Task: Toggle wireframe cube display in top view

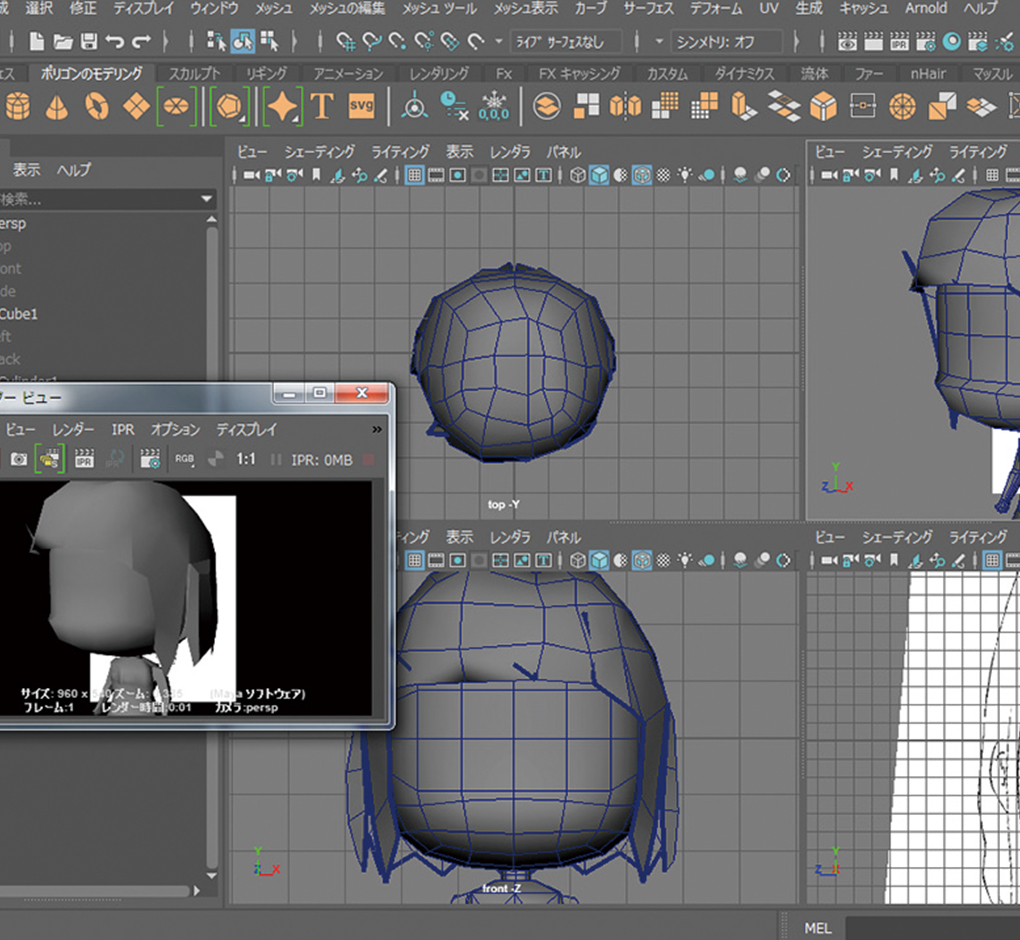Action: point(577,175)
